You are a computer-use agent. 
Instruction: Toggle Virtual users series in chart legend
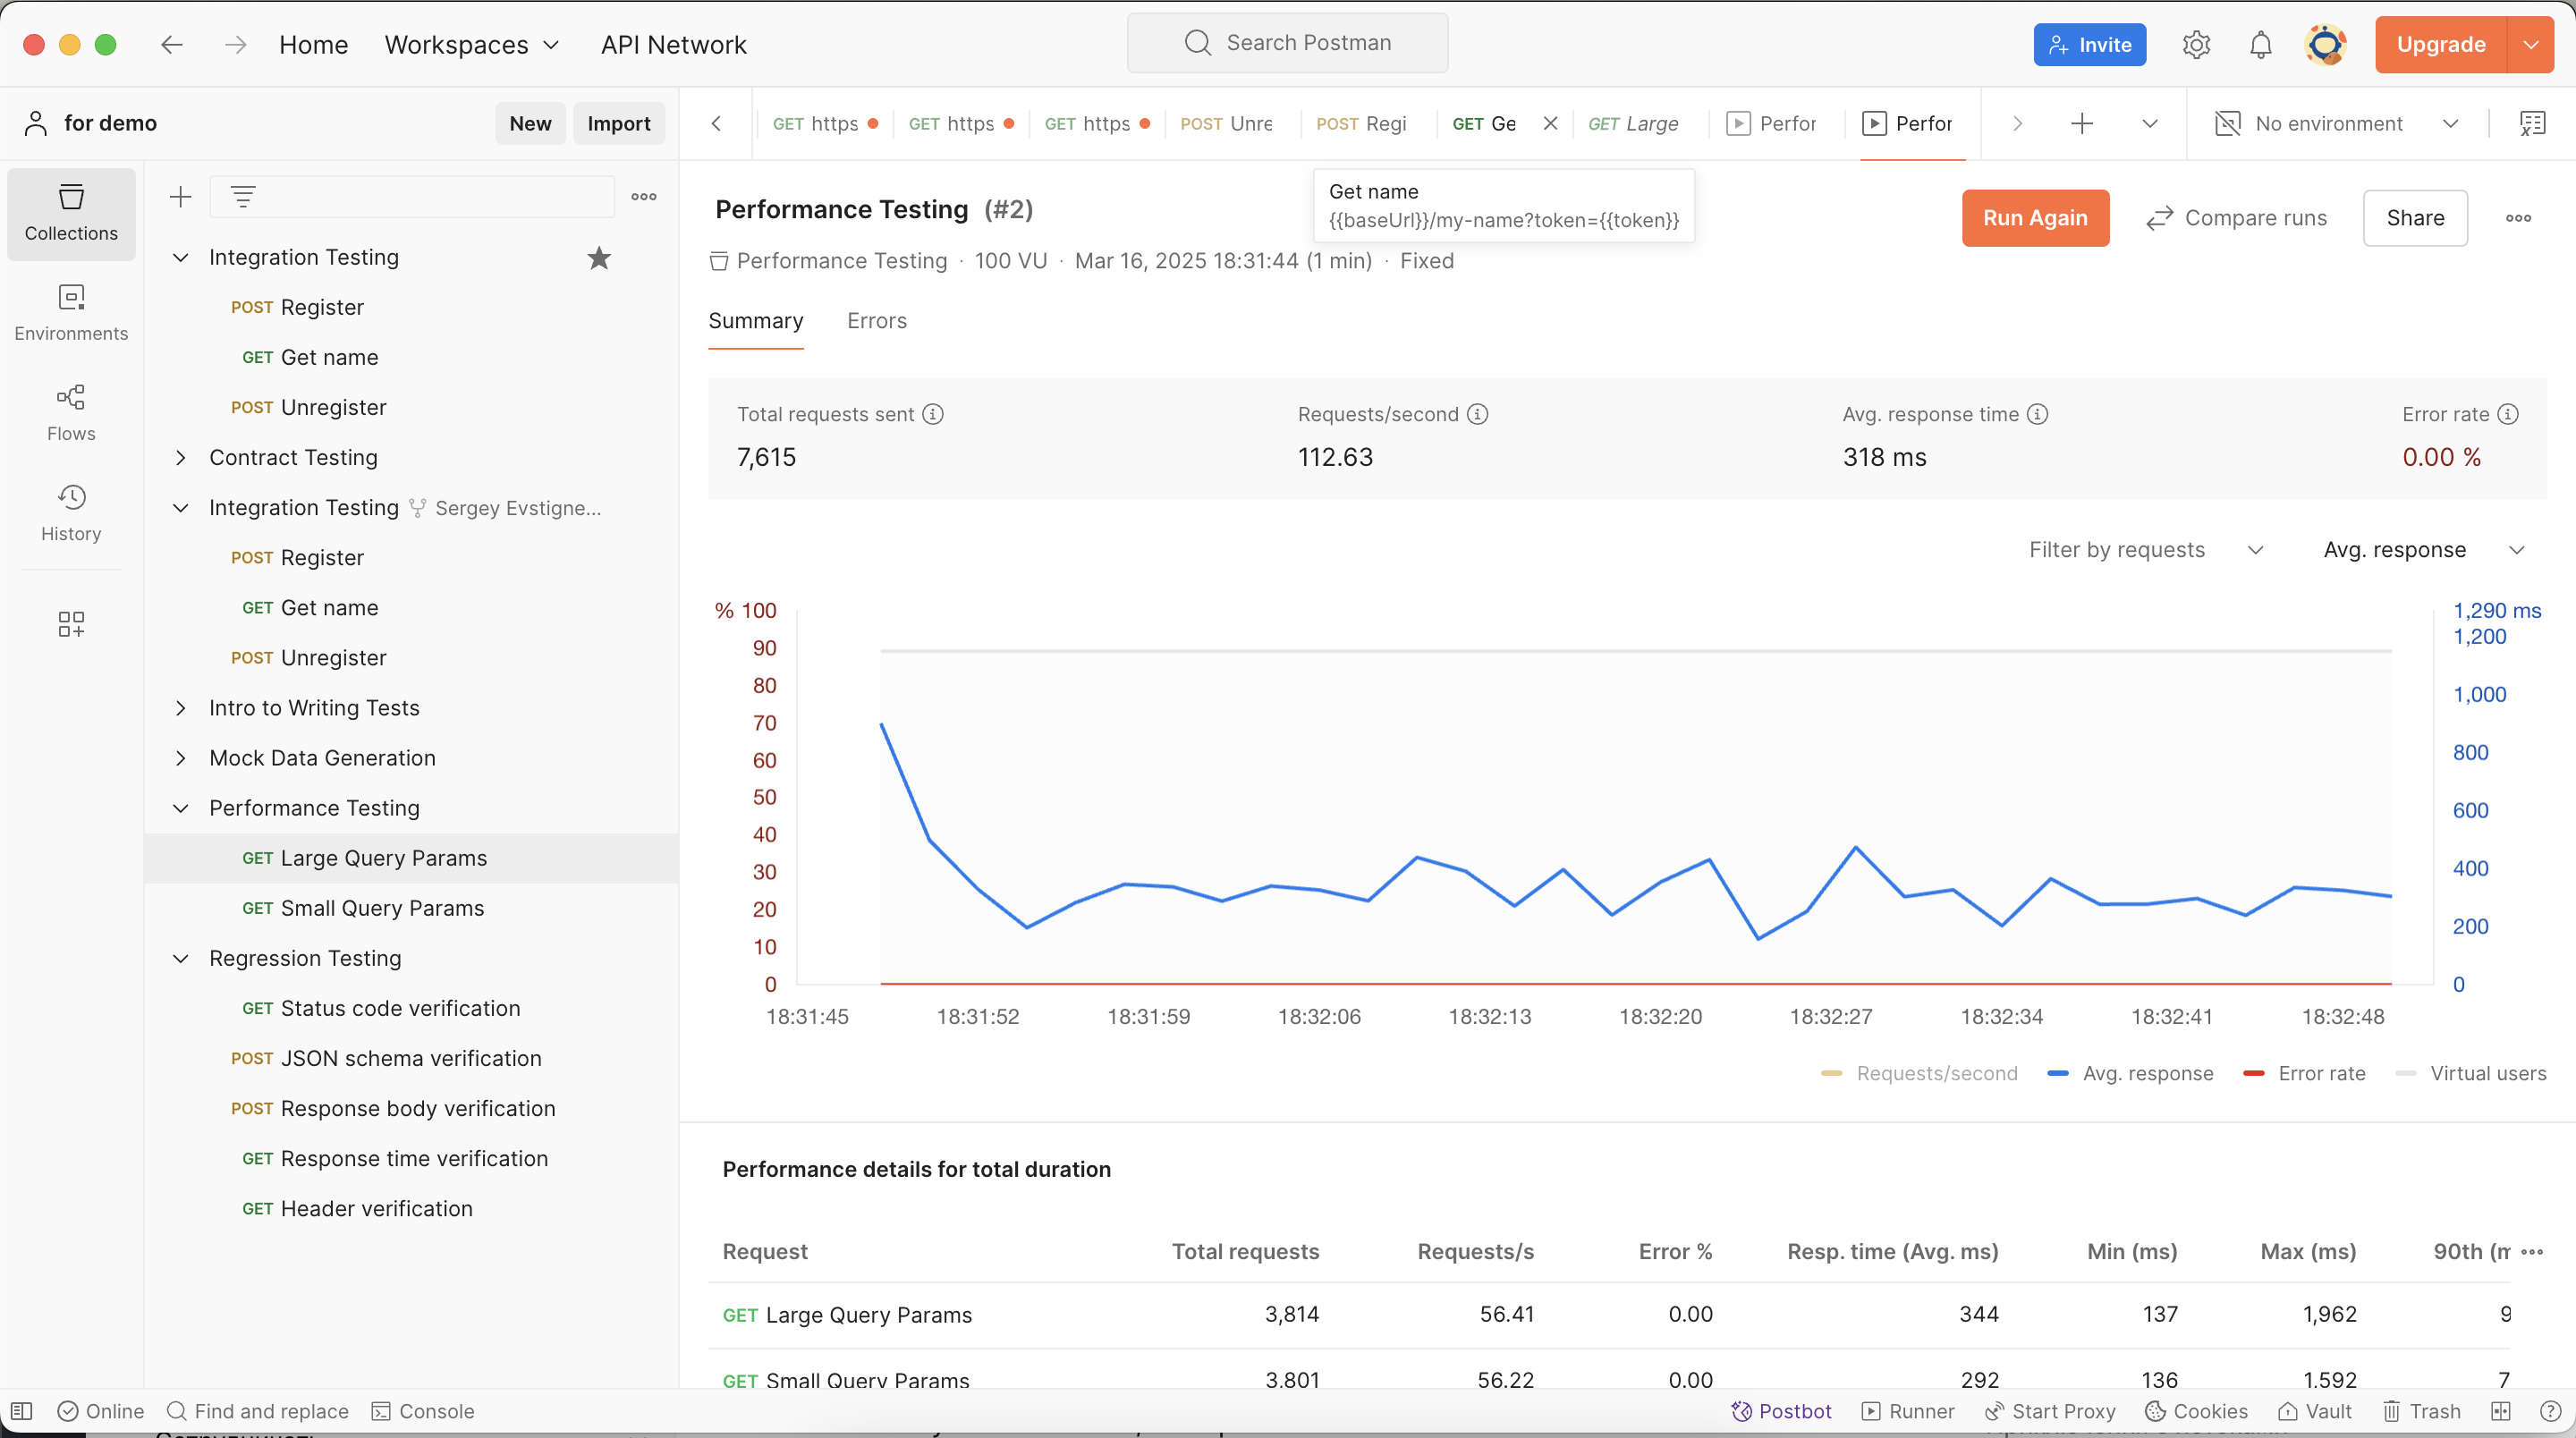(x=2471, y=1073)
